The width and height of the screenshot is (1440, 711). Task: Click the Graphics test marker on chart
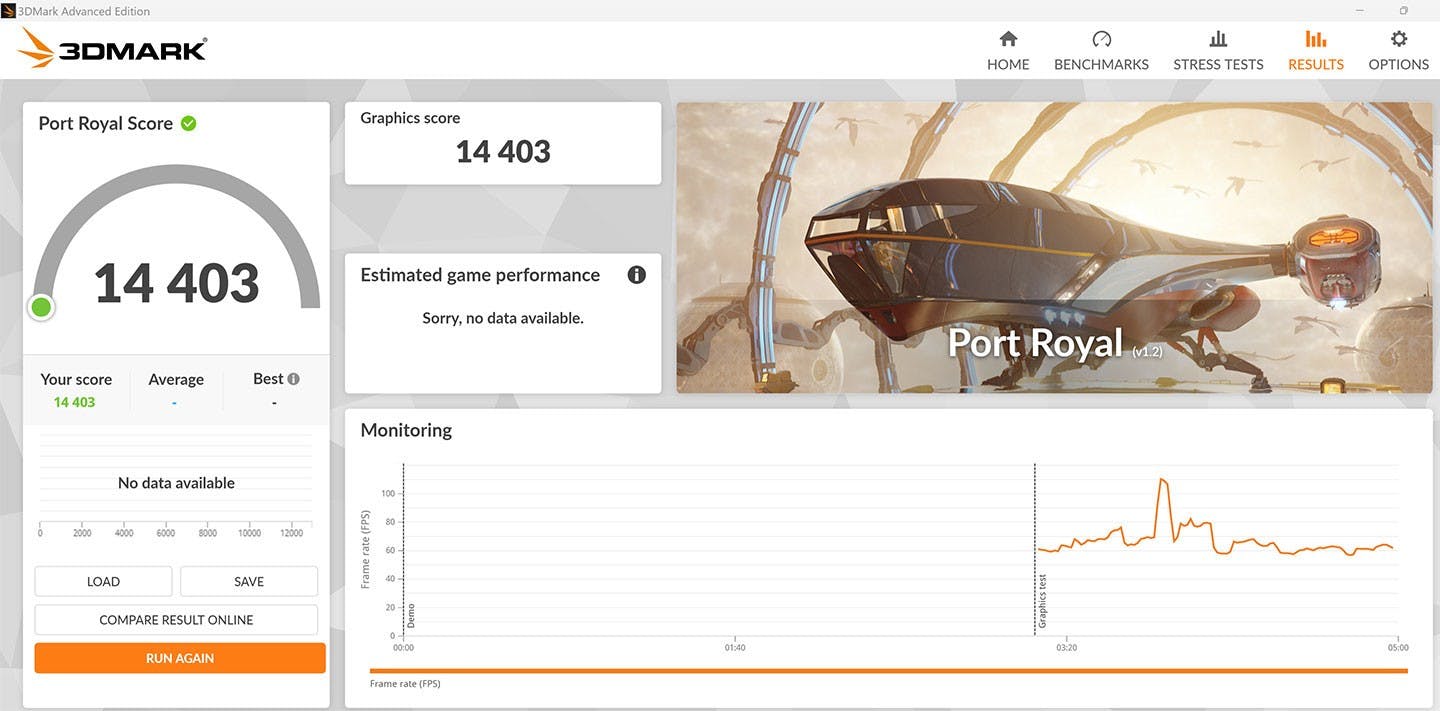[x=1040, y=600]
